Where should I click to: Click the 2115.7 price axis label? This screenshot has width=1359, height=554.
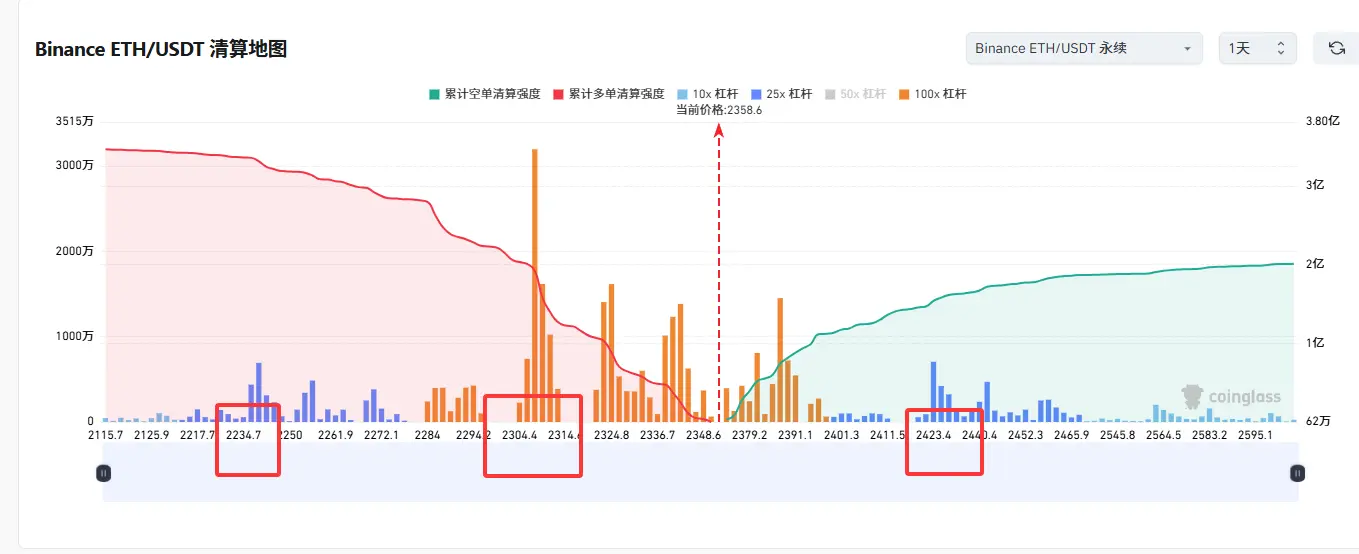click(106, 435)
